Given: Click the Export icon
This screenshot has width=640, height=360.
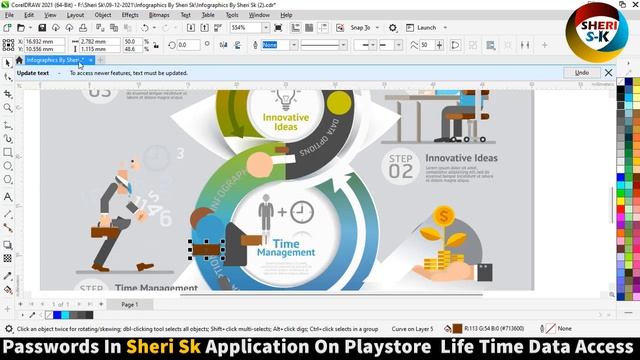Looking at the screenshot, I should 204,28.
